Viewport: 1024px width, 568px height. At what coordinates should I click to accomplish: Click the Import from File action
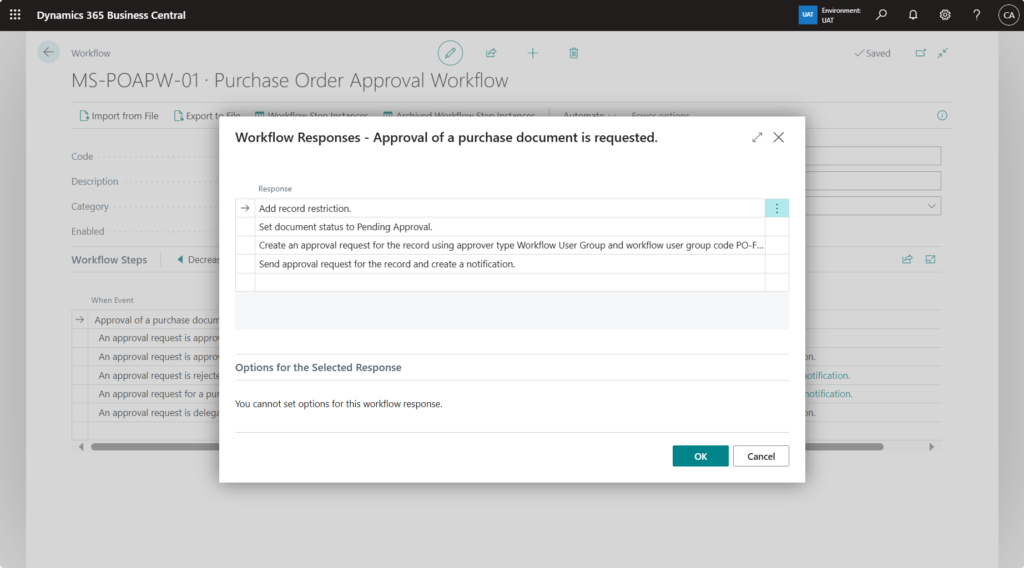119,116
